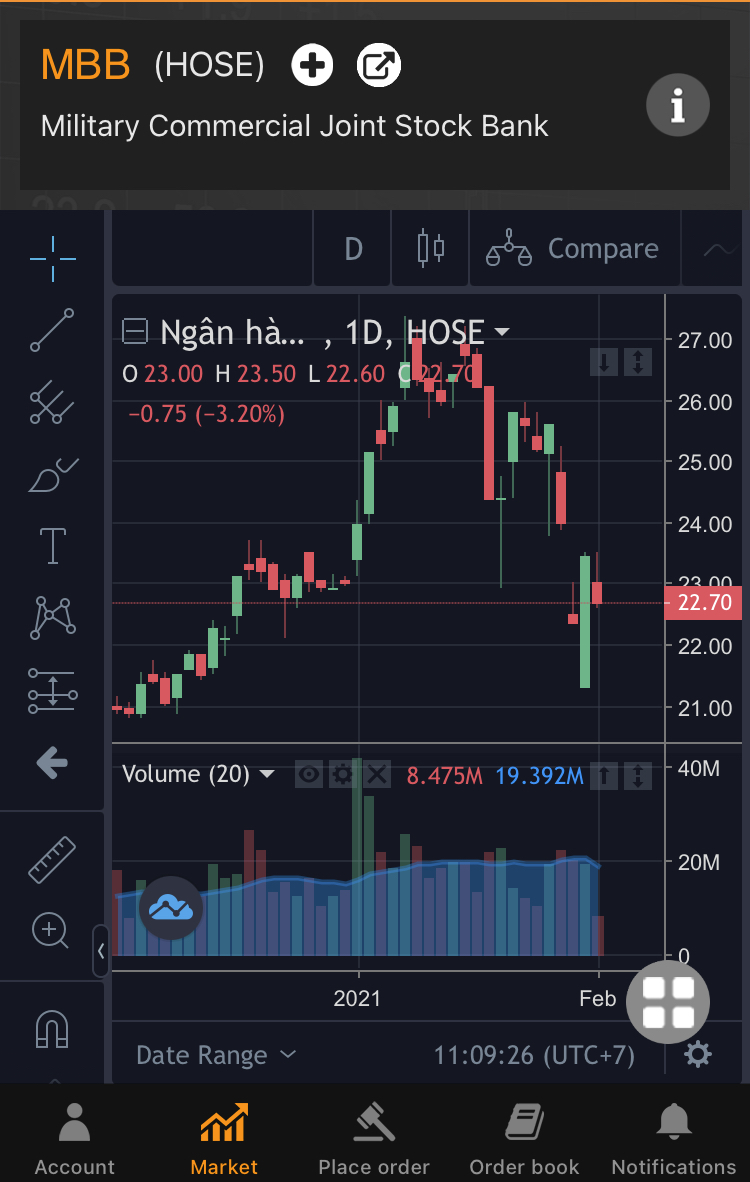Viewport: 750px width, 1182px height.
Task: Change the D time interval
Action: click(353, 249)
